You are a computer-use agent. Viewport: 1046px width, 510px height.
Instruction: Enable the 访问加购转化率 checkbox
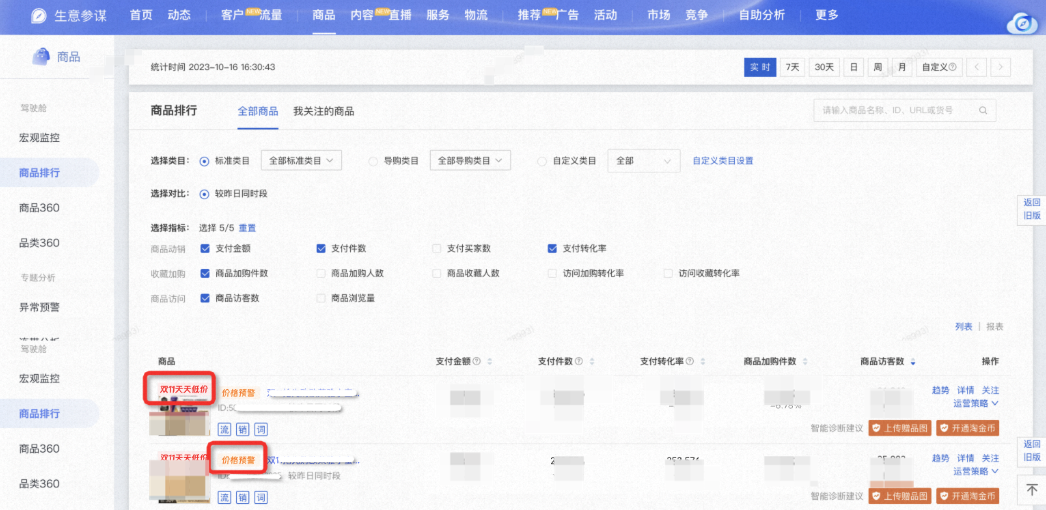552,273
